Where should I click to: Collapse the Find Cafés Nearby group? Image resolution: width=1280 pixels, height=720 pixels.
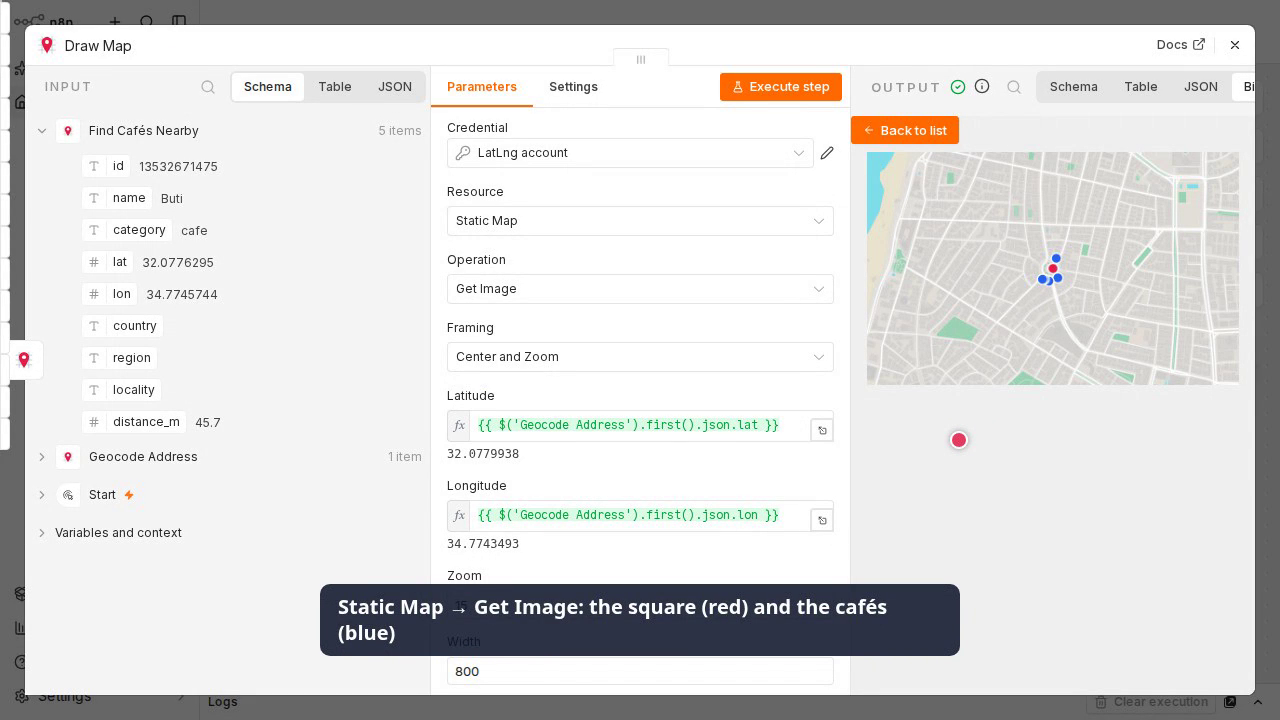[x=42, y=131]
